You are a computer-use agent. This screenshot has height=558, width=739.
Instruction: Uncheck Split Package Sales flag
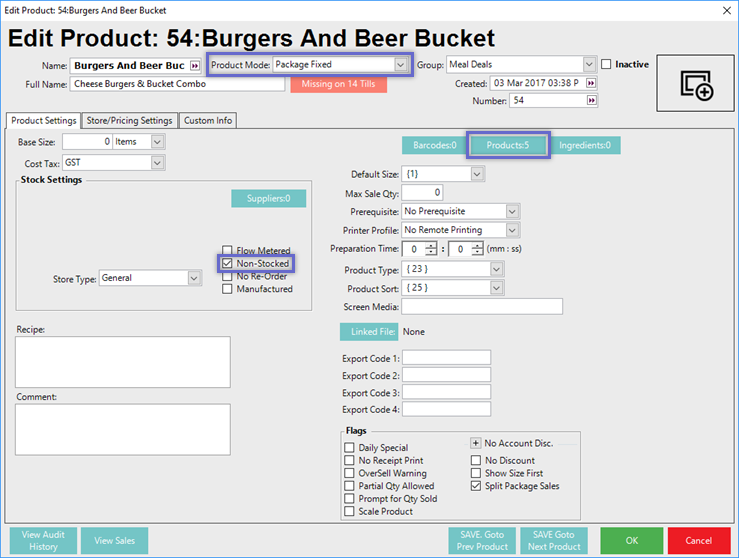(x=476, y=486)
